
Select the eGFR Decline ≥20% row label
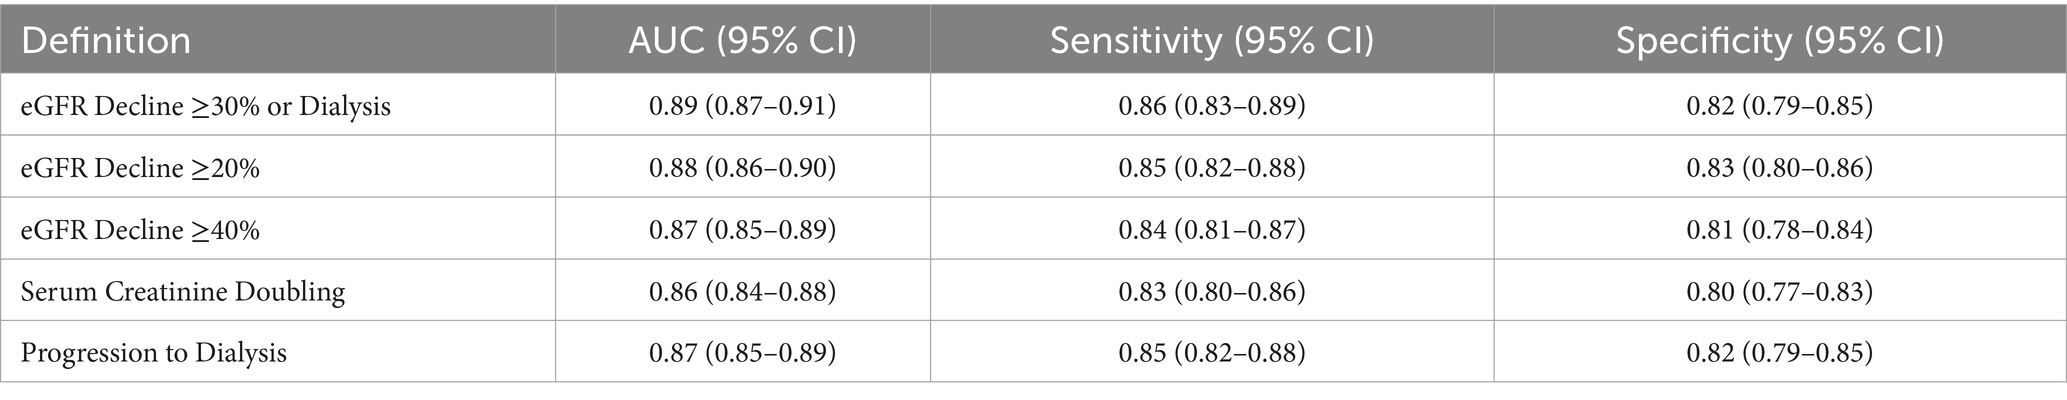[141, 168]
